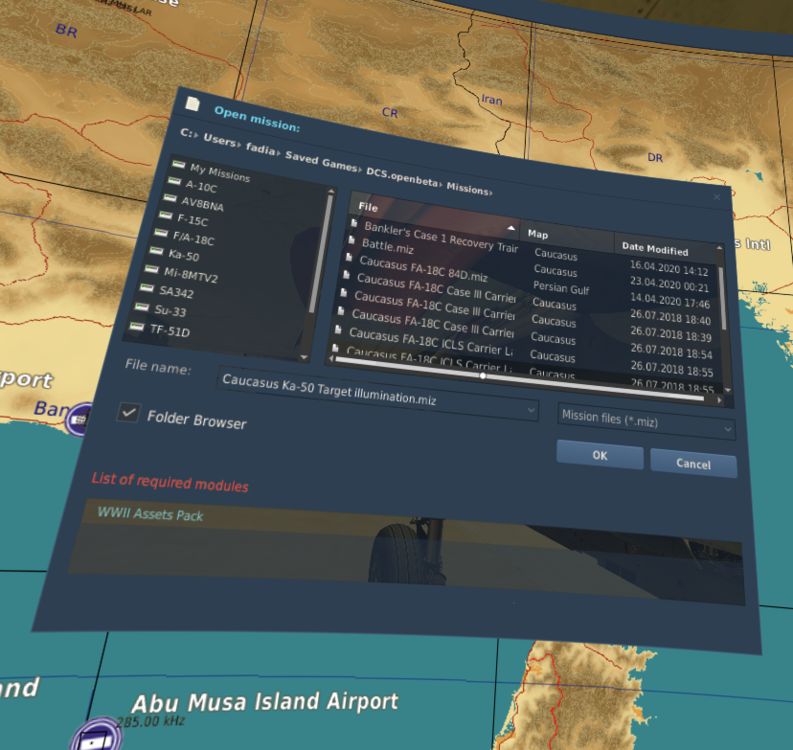Viewport: 793px width, 750px height.
Task: Click the Cancel button
Action: 693,463
